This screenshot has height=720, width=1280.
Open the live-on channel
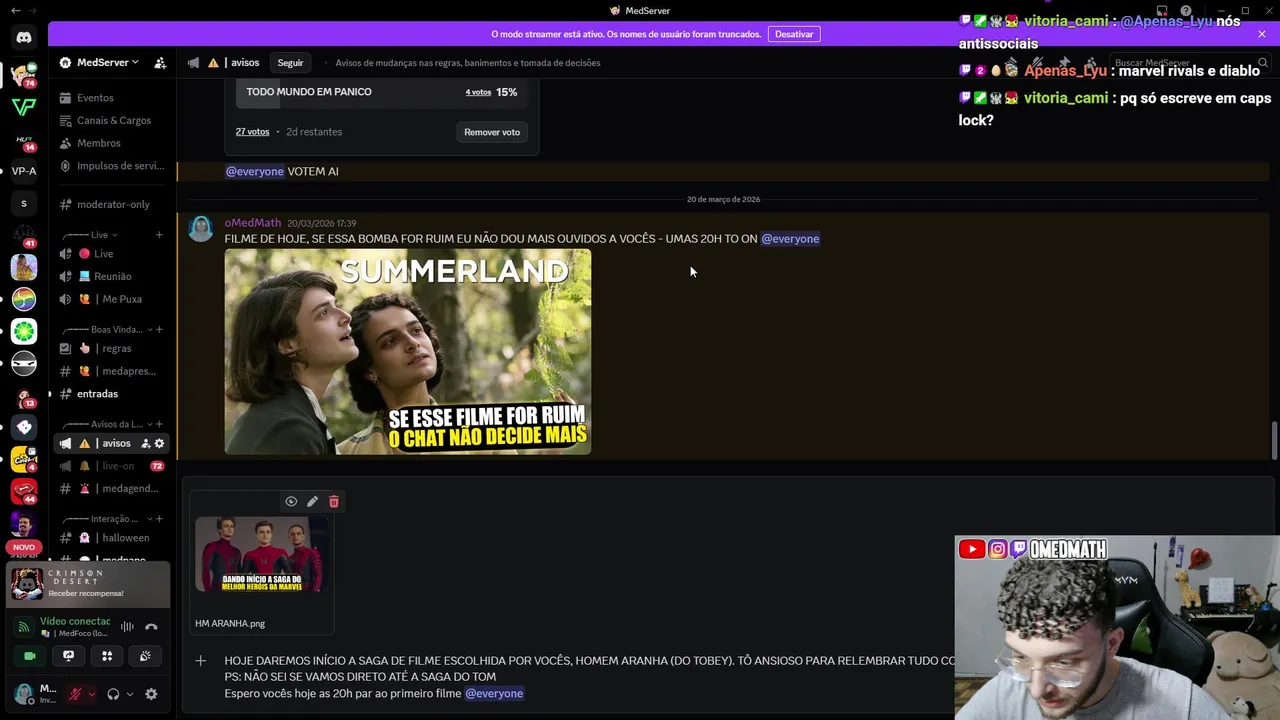click(110, 466)
